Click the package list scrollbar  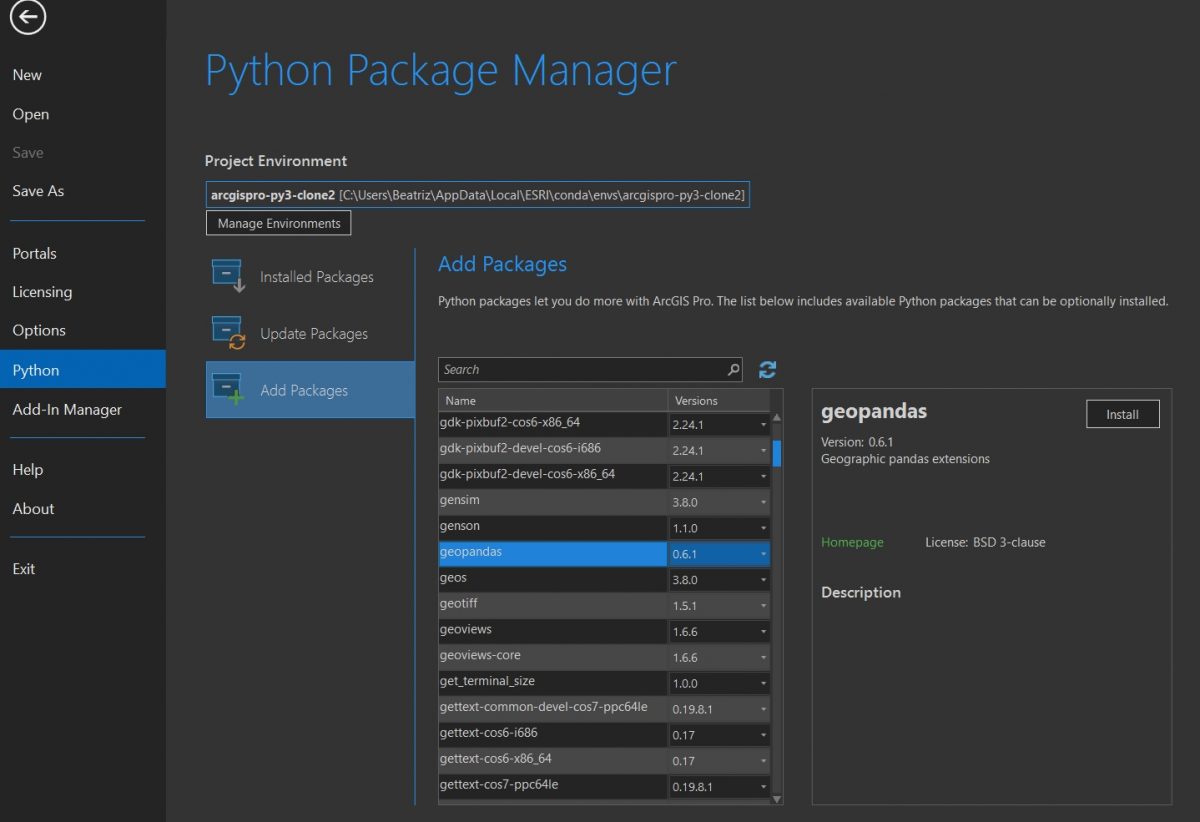(x=779, y=453)
